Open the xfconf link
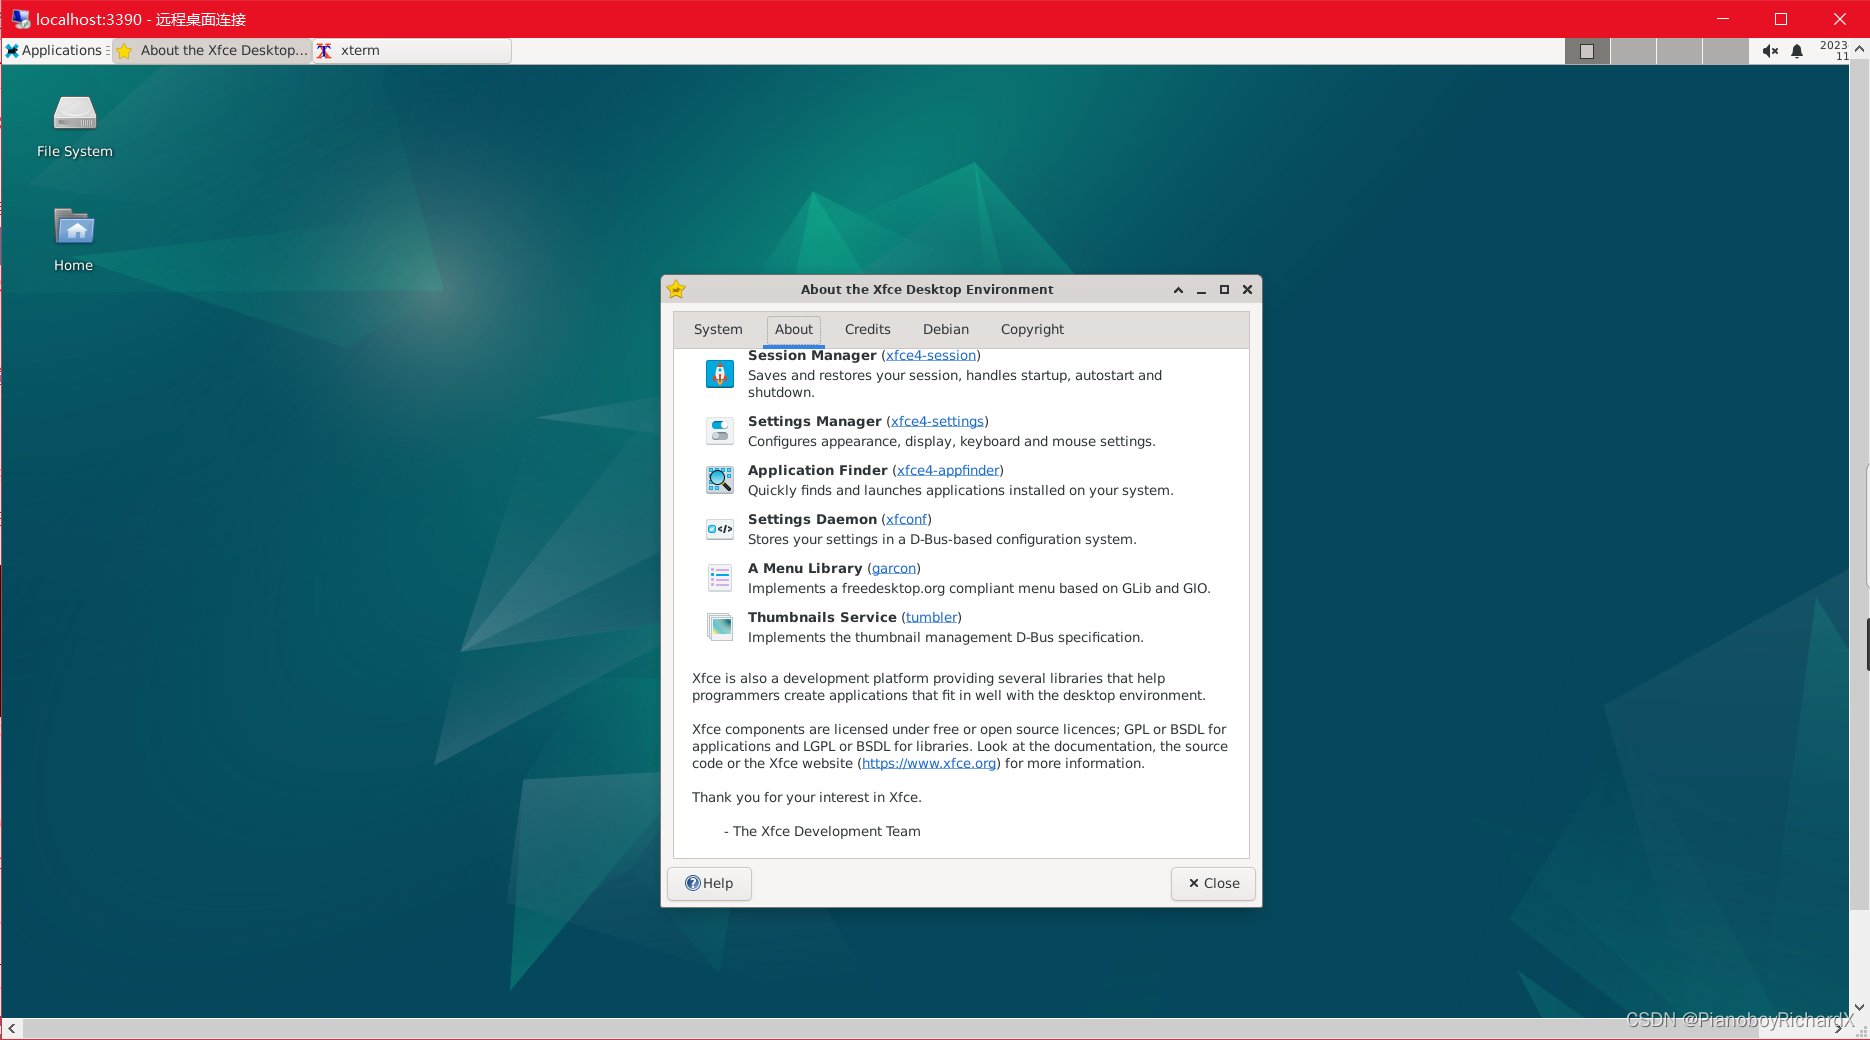This screenshot has width=1870, height=1040. click(906, 520)
